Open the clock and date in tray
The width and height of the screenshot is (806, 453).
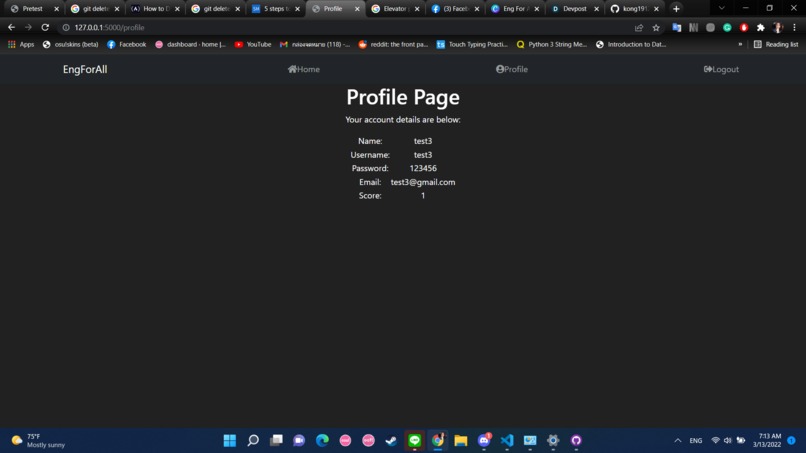767,441
